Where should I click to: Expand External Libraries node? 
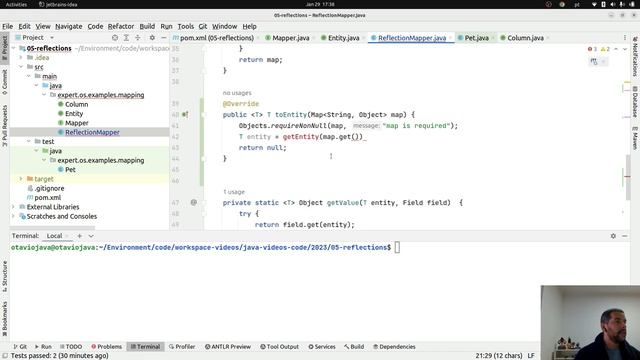13,207
